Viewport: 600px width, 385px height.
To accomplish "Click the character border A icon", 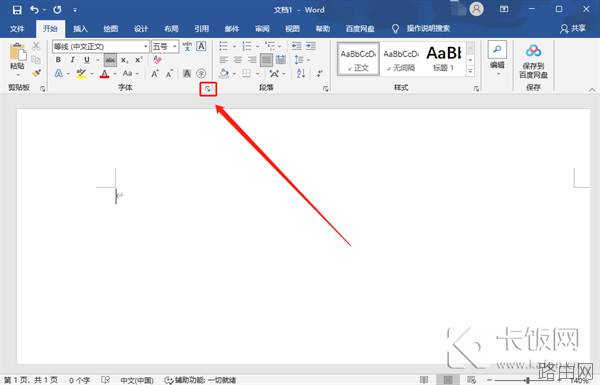I will (201, 46).
